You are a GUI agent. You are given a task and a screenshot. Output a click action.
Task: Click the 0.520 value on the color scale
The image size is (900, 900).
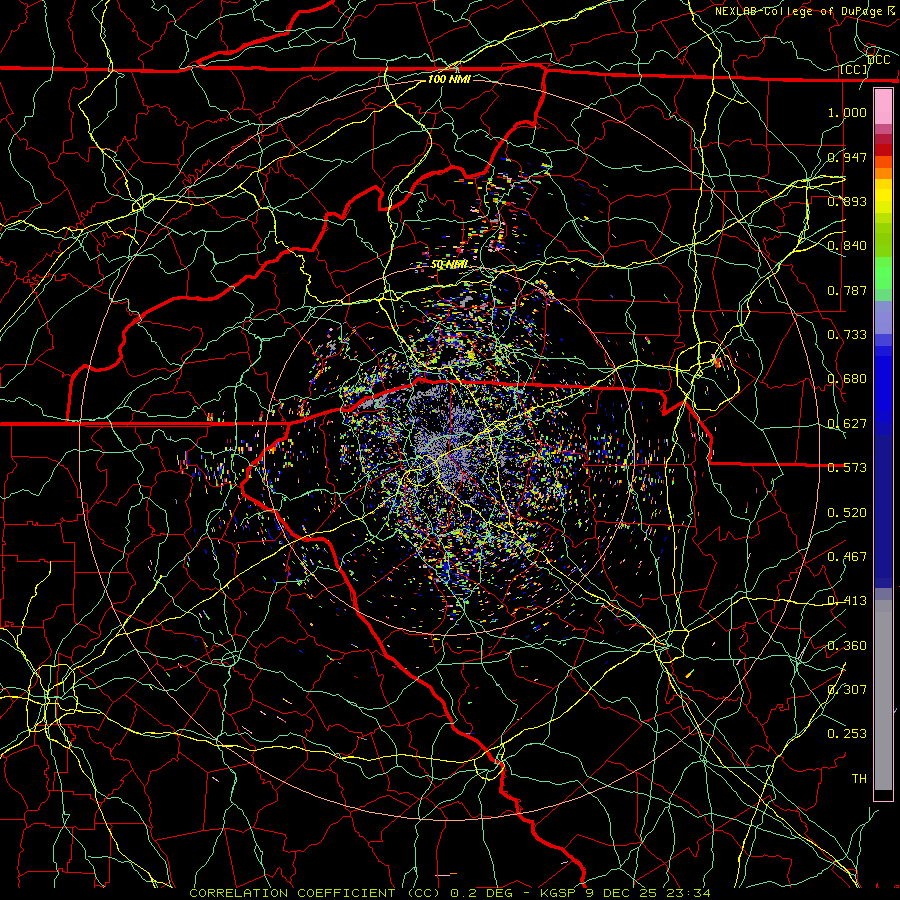click(x=847, y=513)
